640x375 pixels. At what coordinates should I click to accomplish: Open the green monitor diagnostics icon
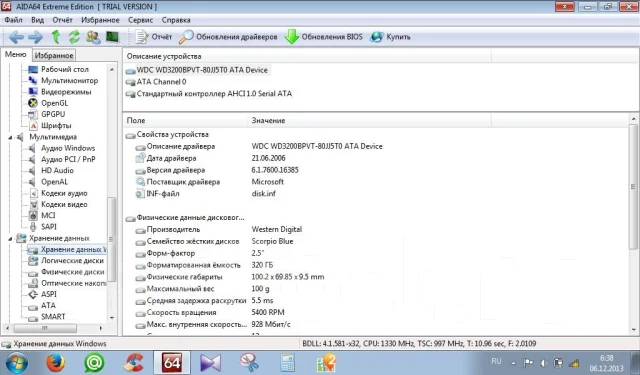tap(112, 37)
